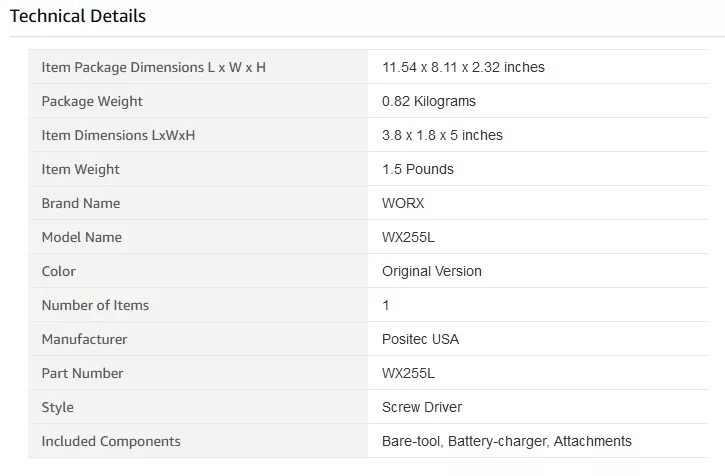Select the Number of Items label

pos(95,305)
